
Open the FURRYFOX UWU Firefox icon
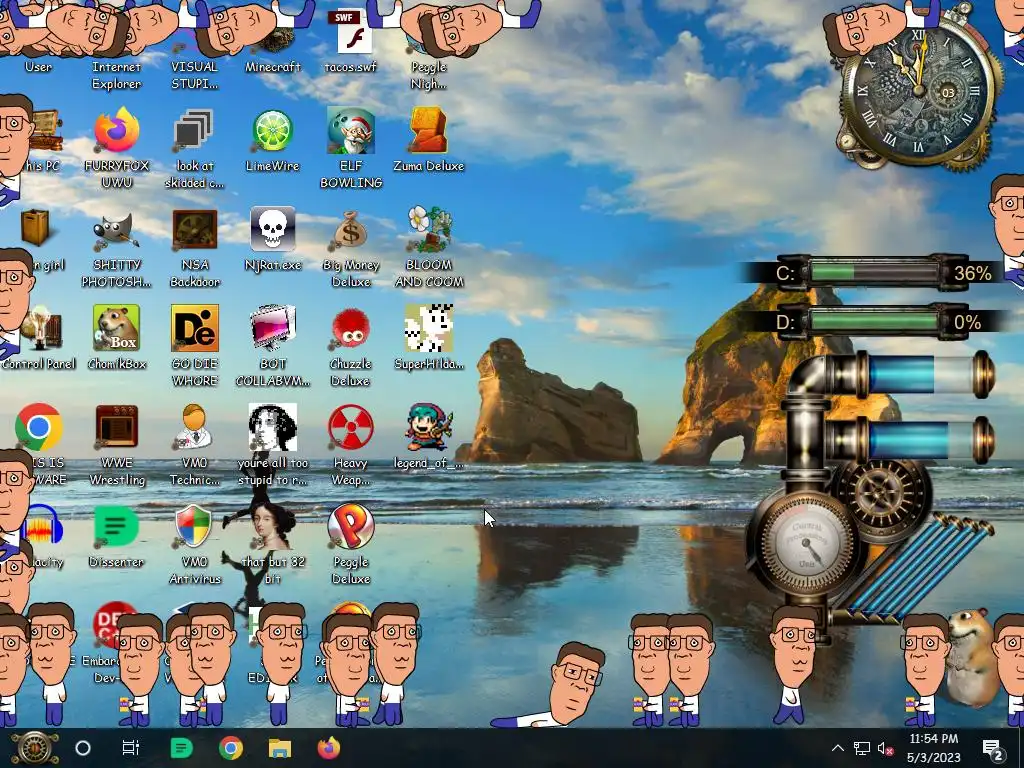pyautogui.click(x=116, y=130)
